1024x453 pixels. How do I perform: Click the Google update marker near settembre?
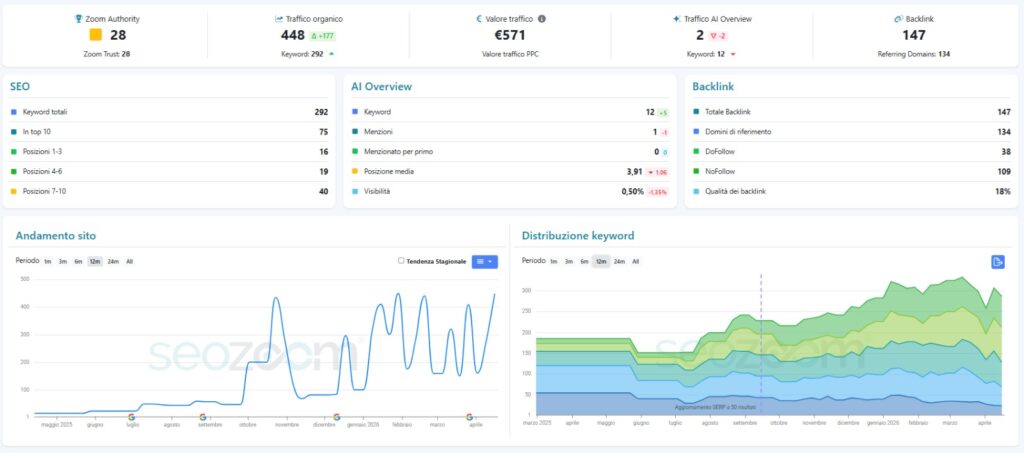pos(203,416)
